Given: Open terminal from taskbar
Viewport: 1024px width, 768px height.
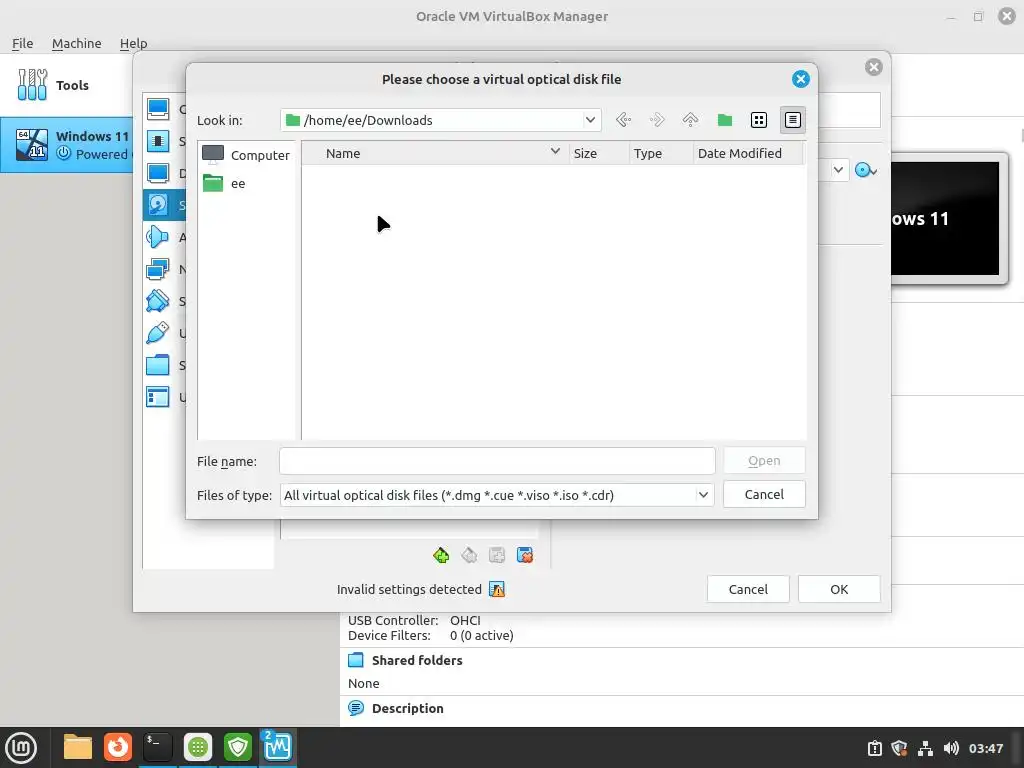Looking at the screenshot, I should pyautogui.click(x=157, y=748).
